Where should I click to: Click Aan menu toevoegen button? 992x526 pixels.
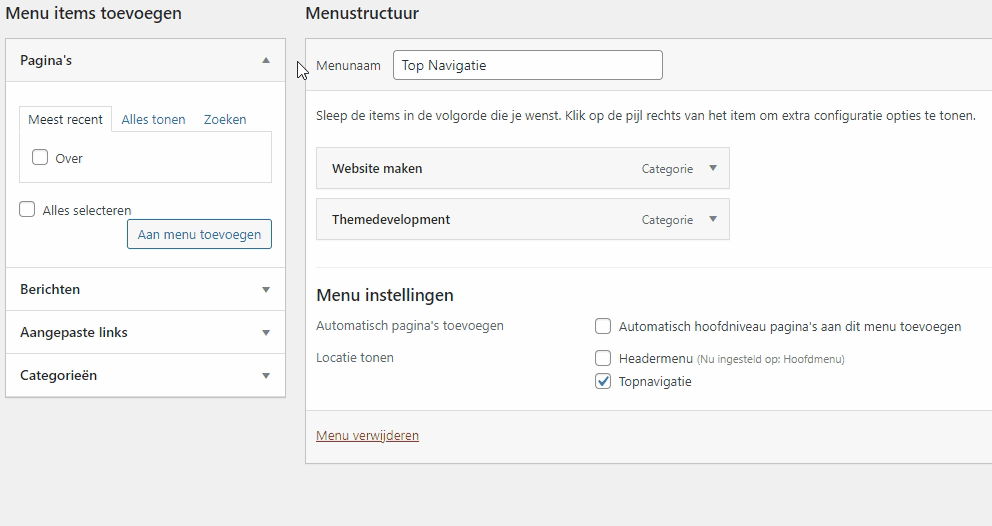(199, 234)
